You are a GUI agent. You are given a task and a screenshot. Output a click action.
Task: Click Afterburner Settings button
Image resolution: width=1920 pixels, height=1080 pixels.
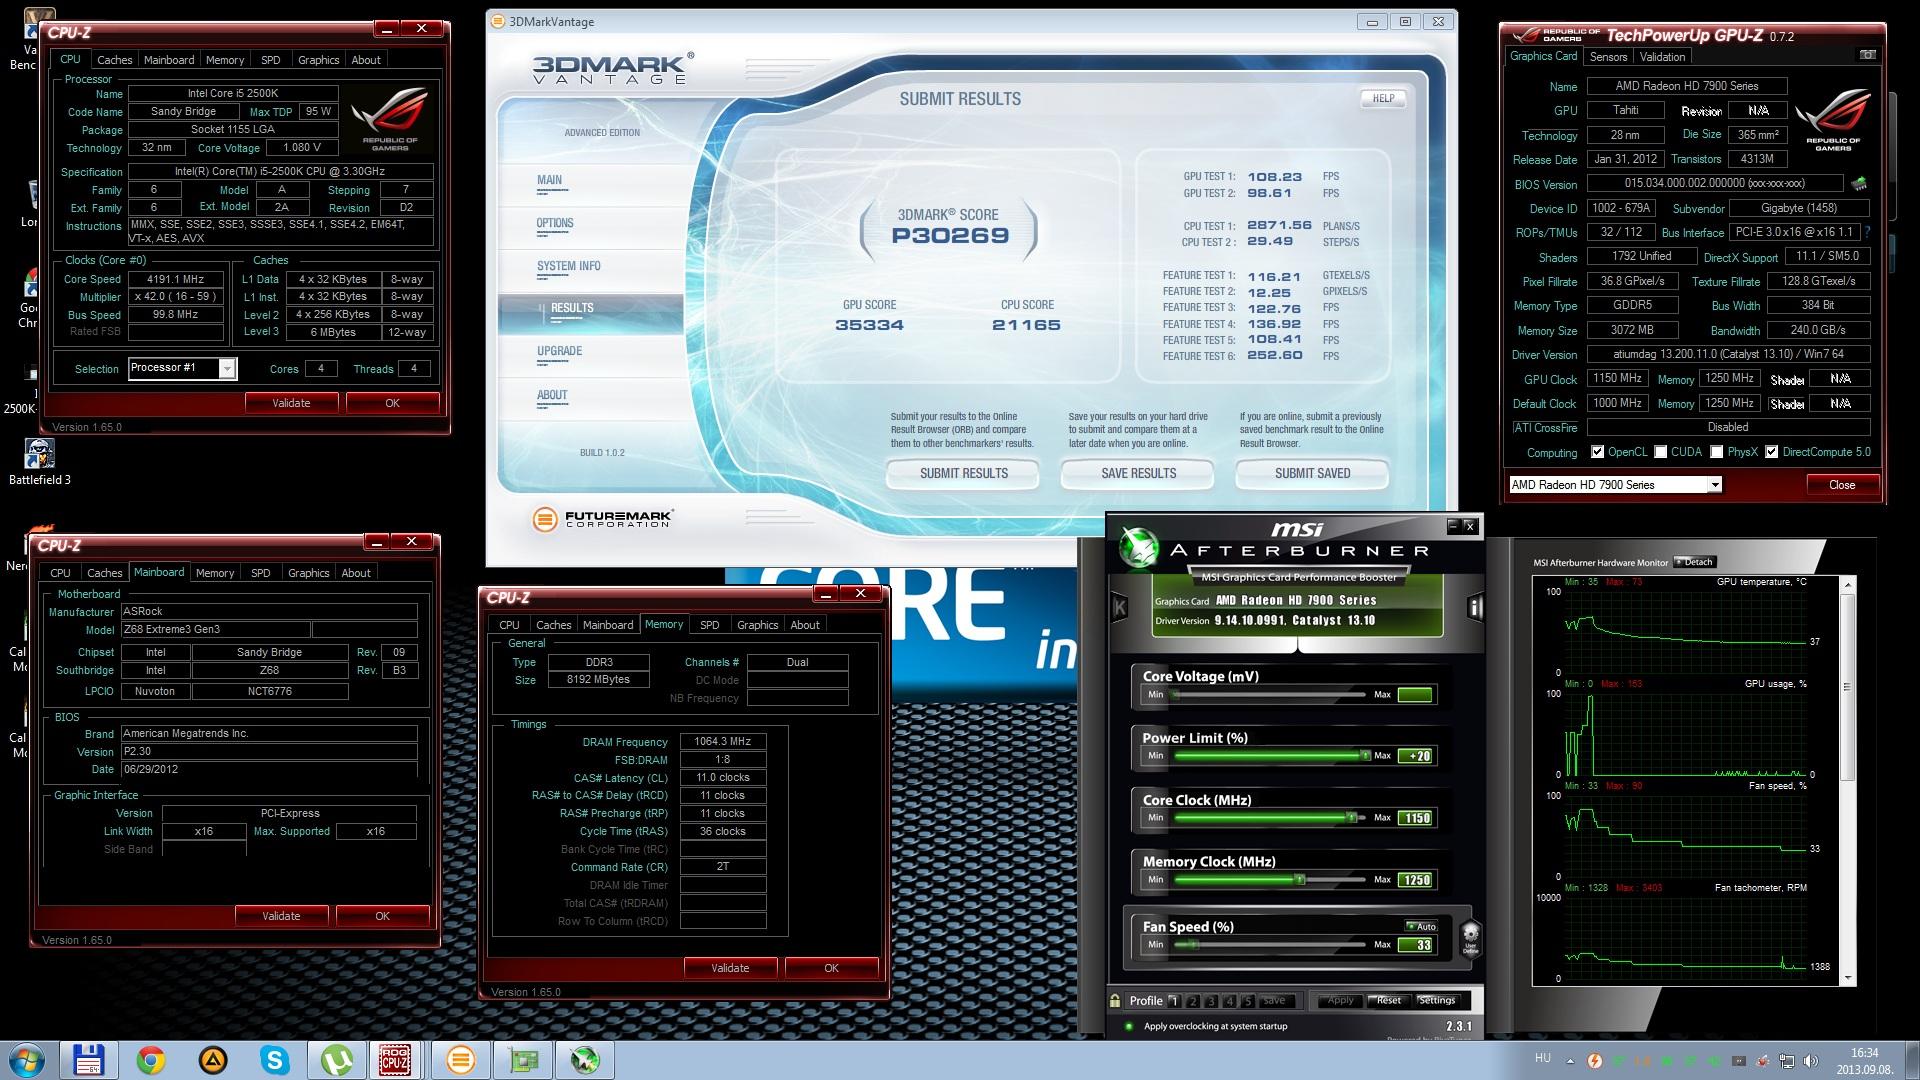pyautogui.click(x=1436, y=1000)
